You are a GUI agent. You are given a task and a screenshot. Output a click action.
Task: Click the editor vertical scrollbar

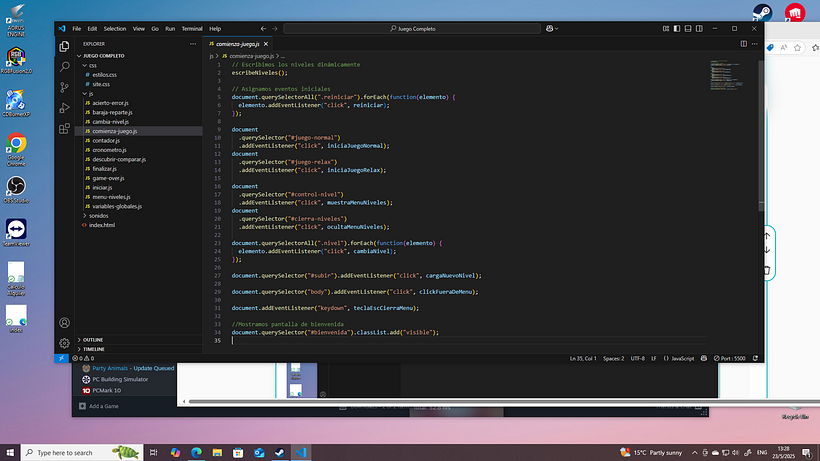click(761, 136)
